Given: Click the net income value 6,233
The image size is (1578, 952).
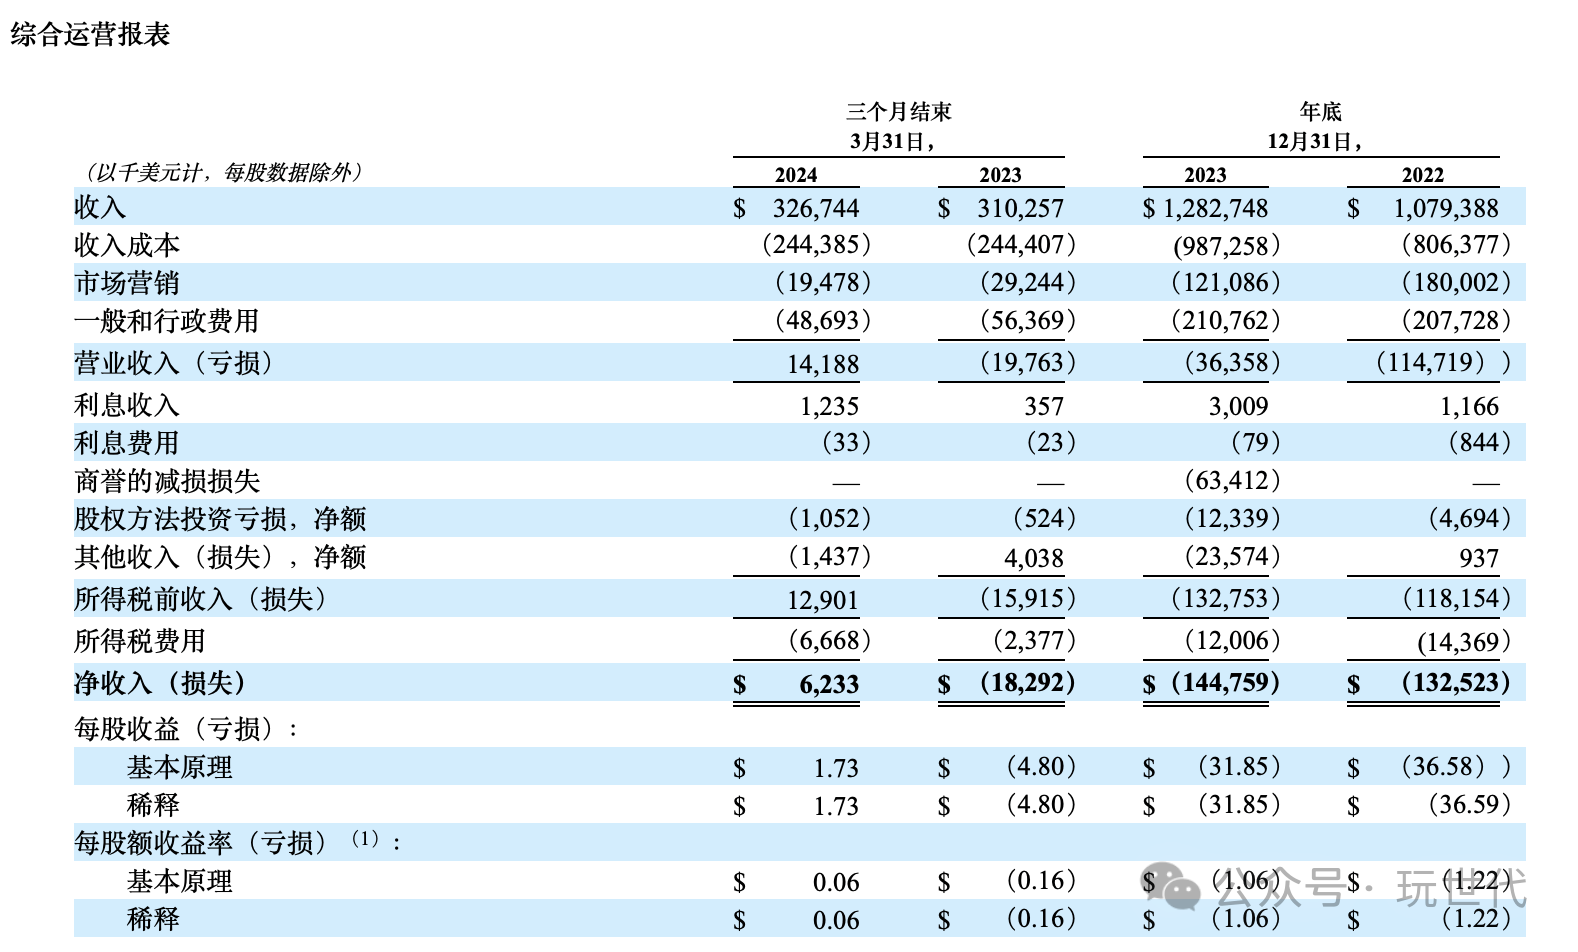Looking at the screenshot, I should click(829, 684).
